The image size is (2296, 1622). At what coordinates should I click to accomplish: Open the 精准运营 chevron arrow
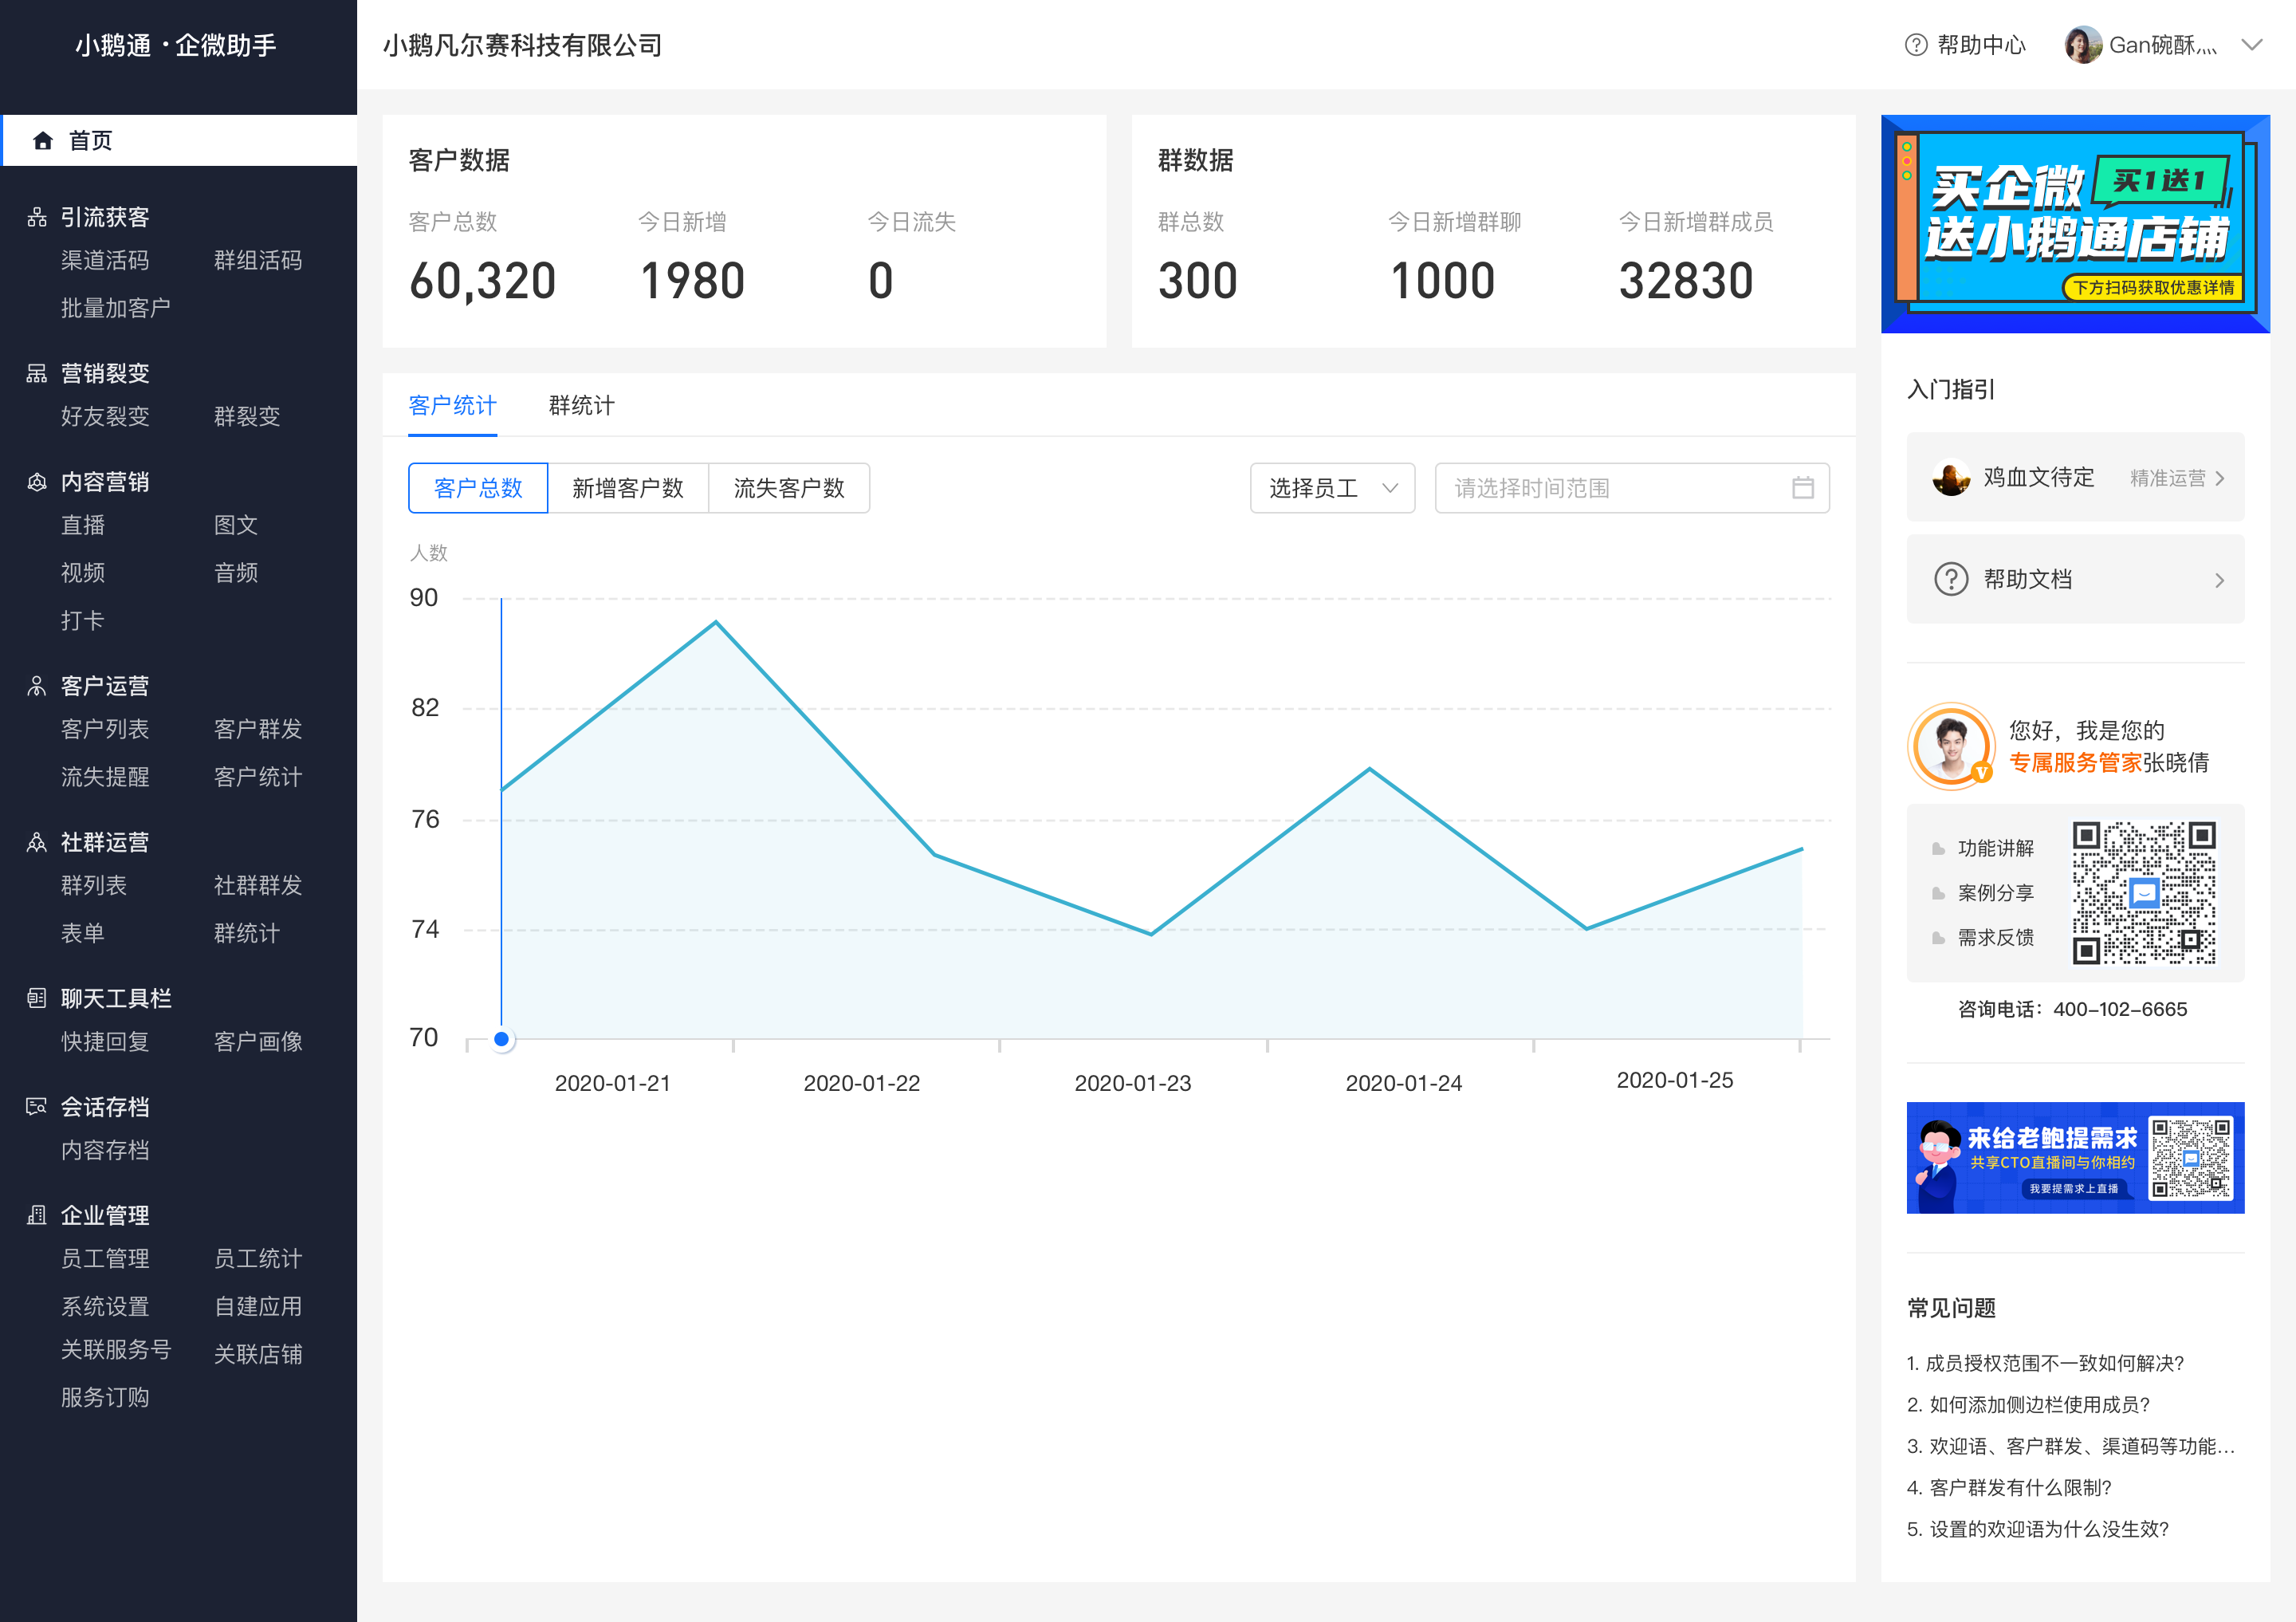tap(2219, 478)
